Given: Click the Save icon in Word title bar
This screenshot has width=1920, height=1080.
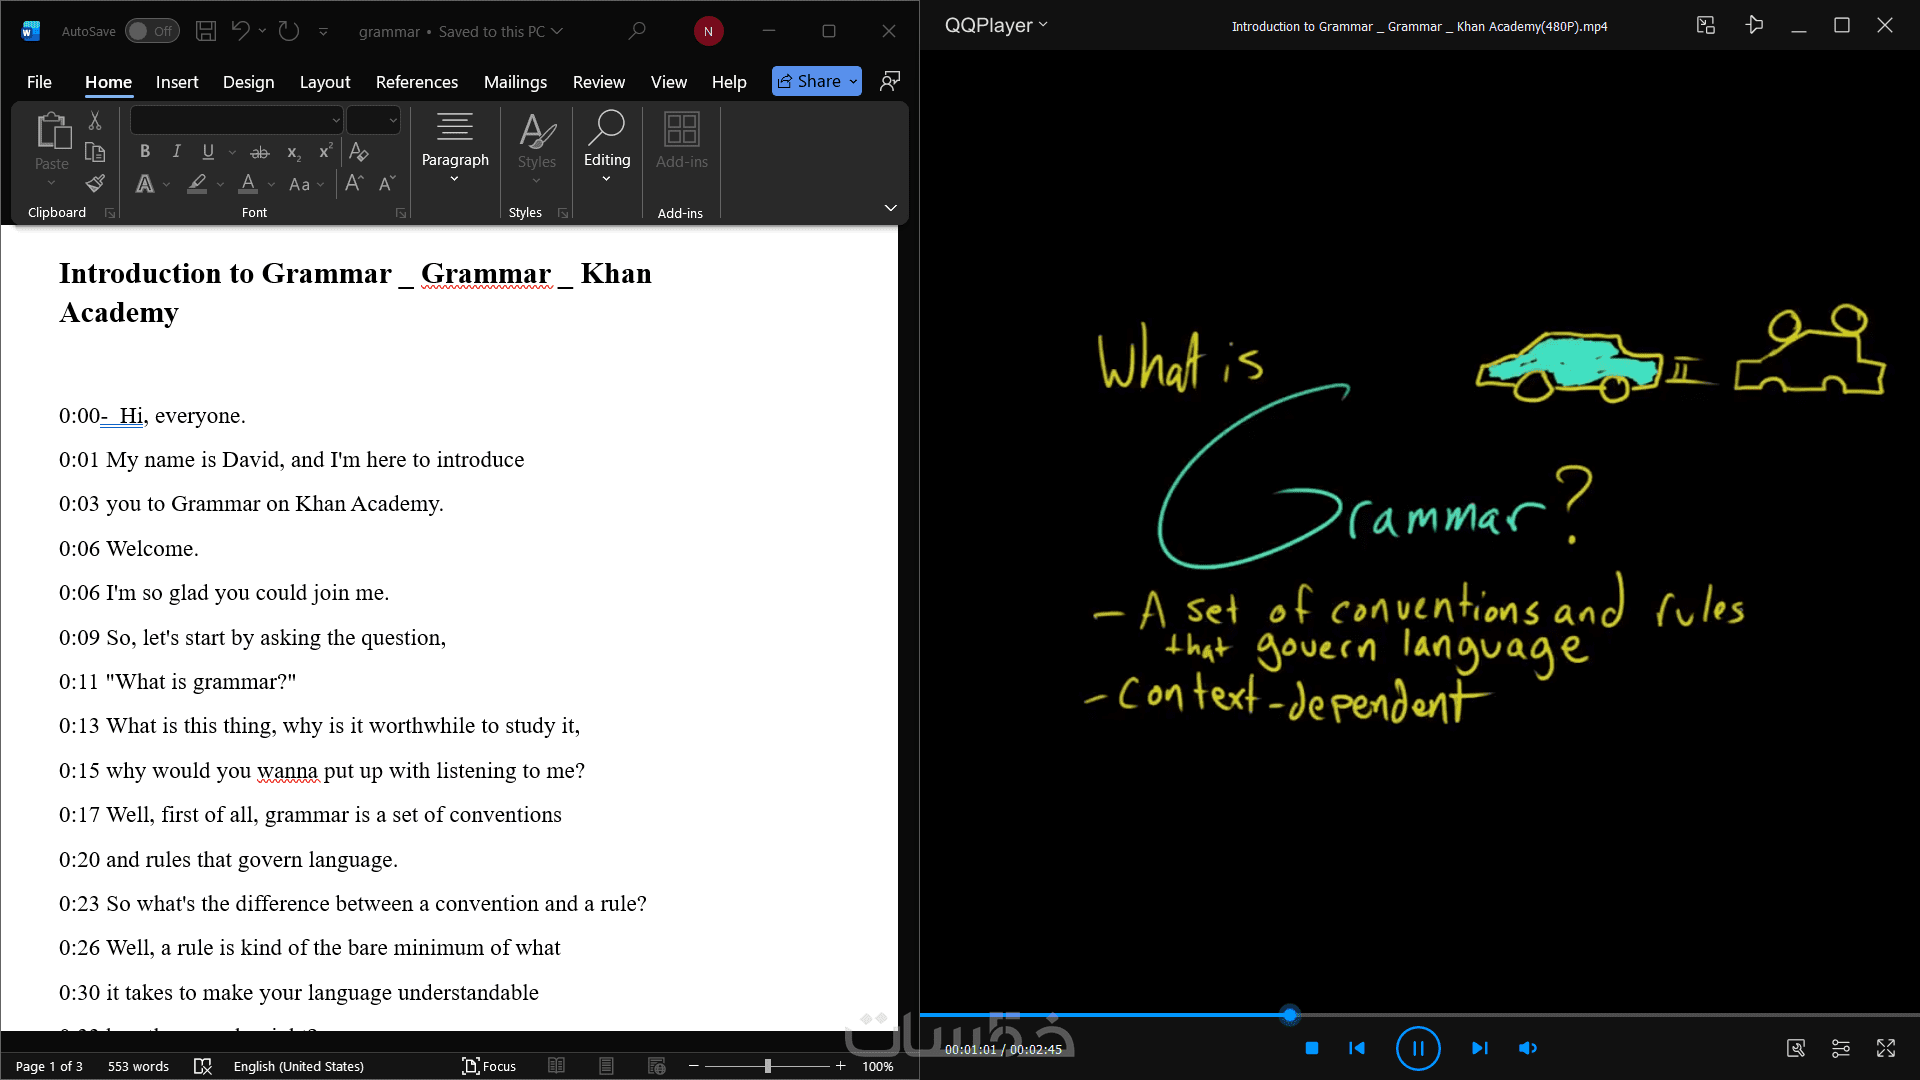Looking at the screenshot, I should pyautogui.click(x=206, y=31).
